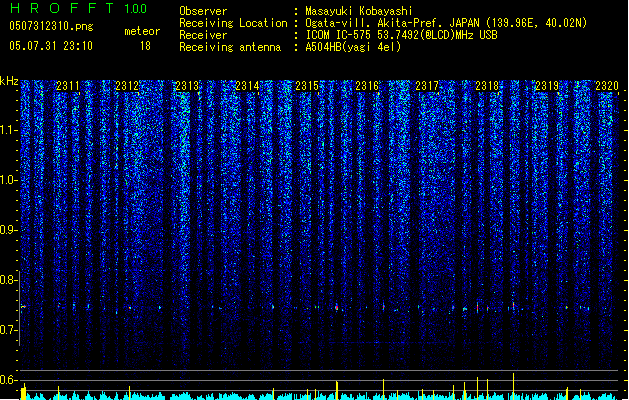Click location text Ogata-vill. Akita-Pref. JAPAN
Screen dimensions: 629x400
[x=393, y=23]
